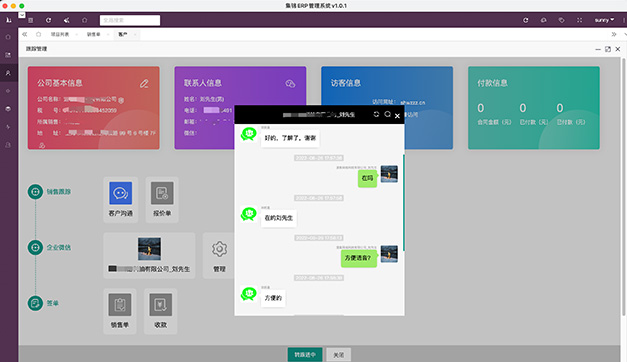Viewport: 627px width, 362px height.
Task: Open the 客户沟通 chat icon
Action: point(120,193)
